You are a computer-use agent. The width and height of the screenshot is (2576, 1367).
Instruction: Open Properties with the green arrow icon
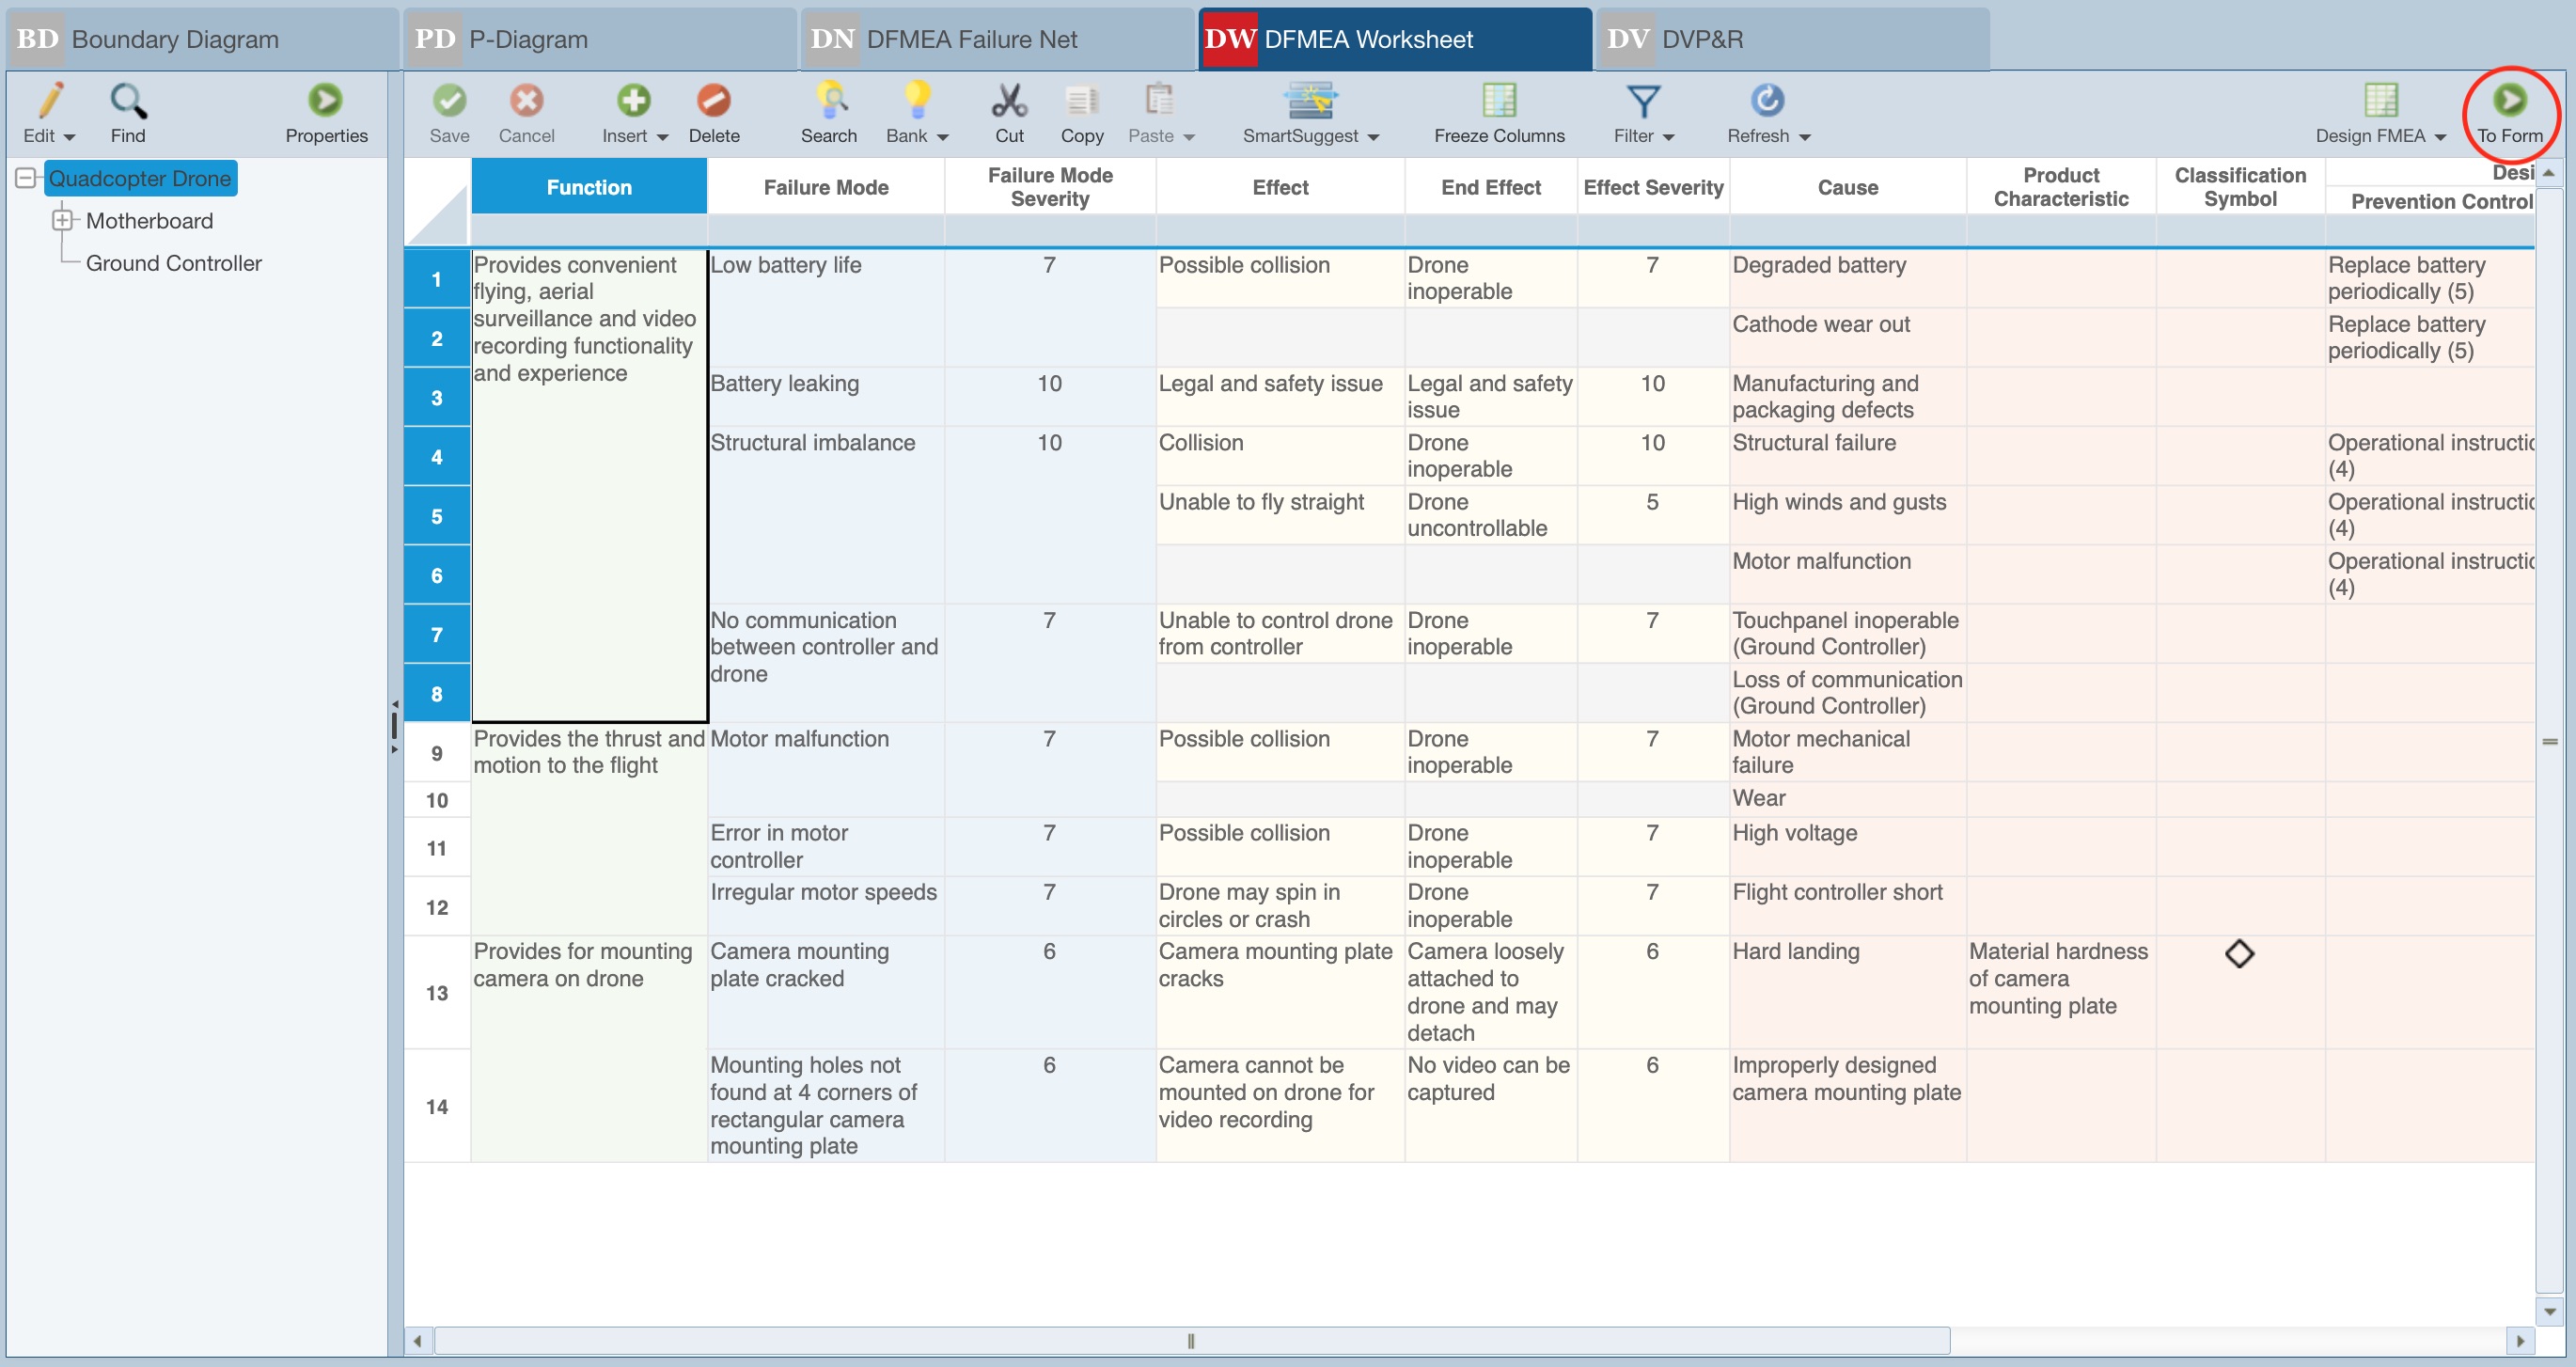click(x=325, y=101)
